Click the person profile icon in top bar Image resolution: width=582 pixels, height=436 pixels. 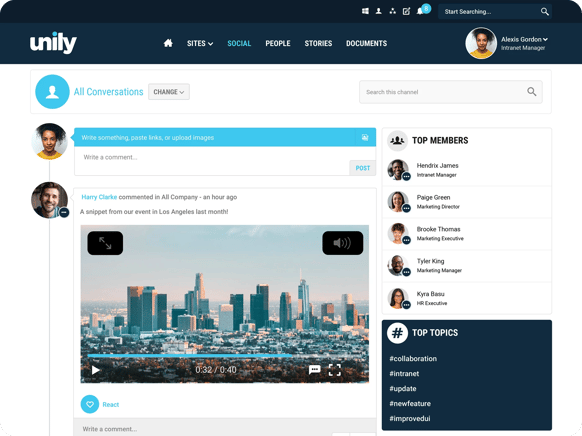tap(379, 12)
